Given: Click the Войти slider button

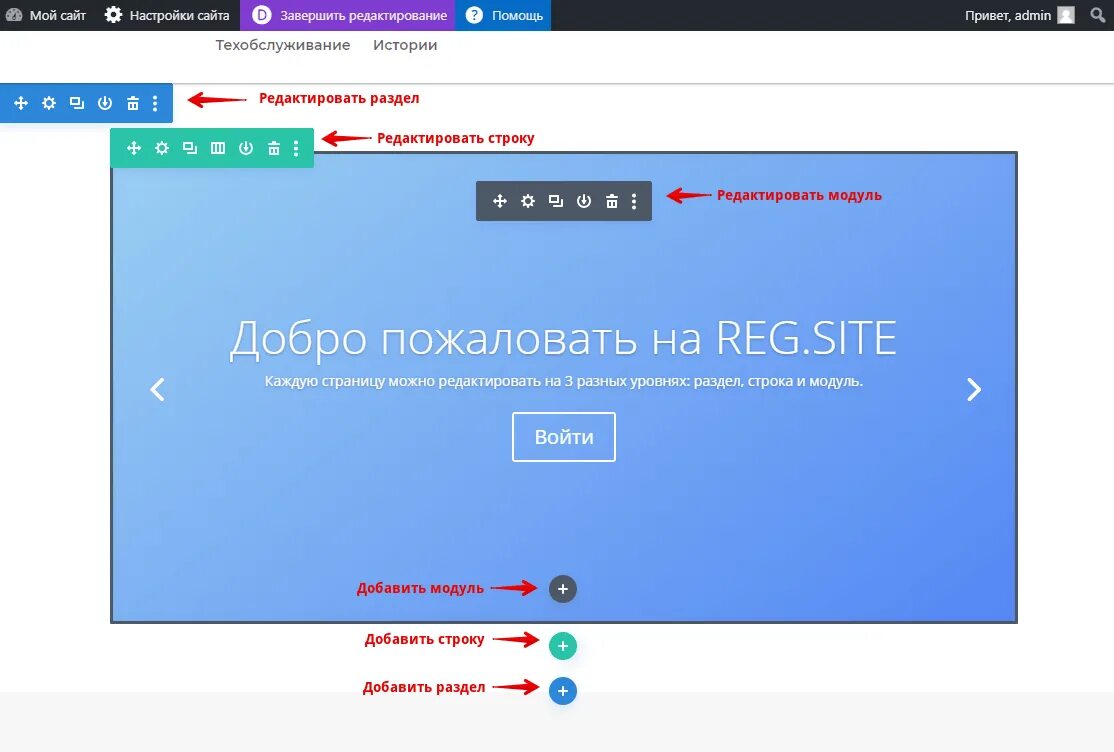Looking at the screenshot, I should 563,436.
